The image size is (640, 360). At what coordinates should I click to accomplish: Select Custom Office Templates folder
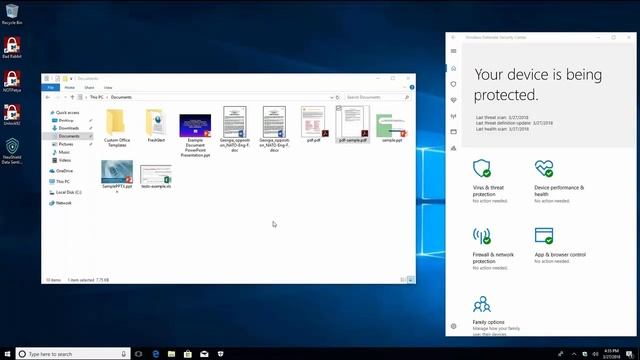click(117, 128)
